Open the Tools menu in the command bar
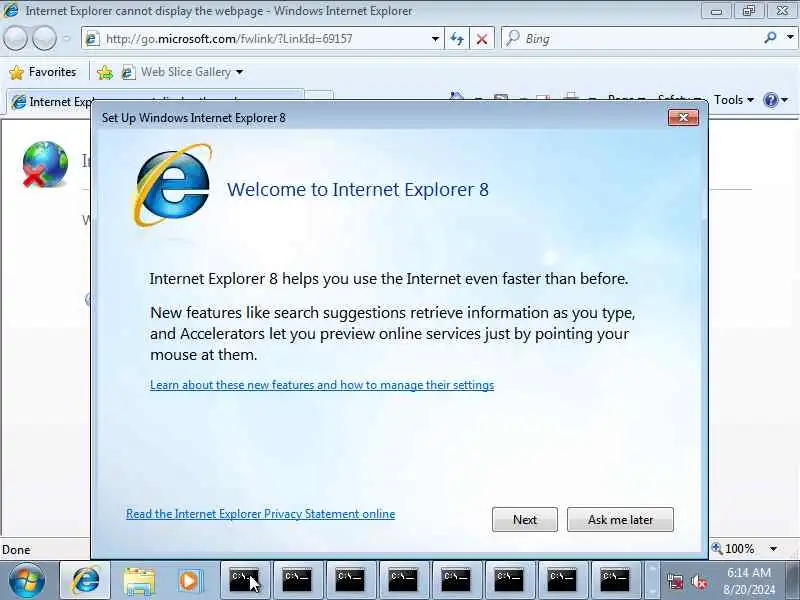Screen dimensions: 800x600 [x=734, y=99]
